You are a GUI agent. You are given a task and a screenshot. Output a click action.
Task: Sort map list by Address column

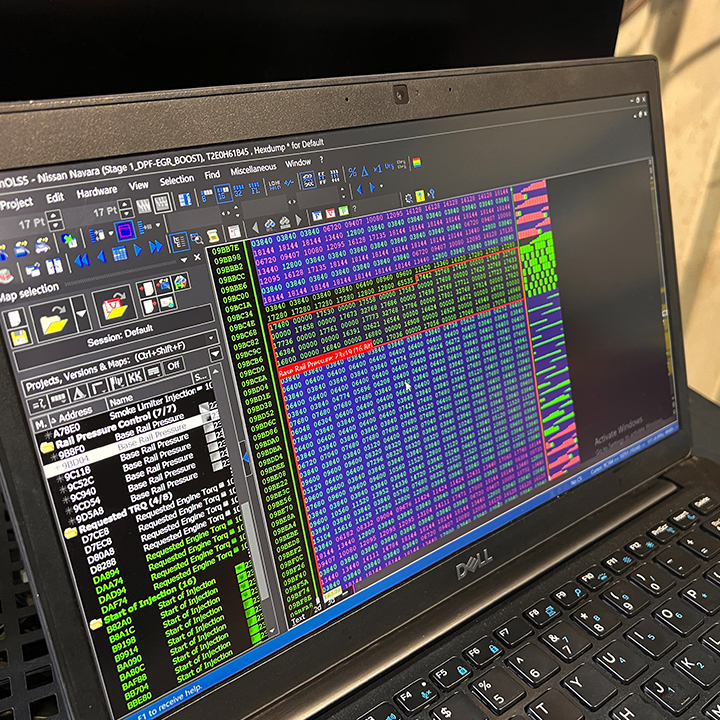pyautogui.click(x=75, y=415)
